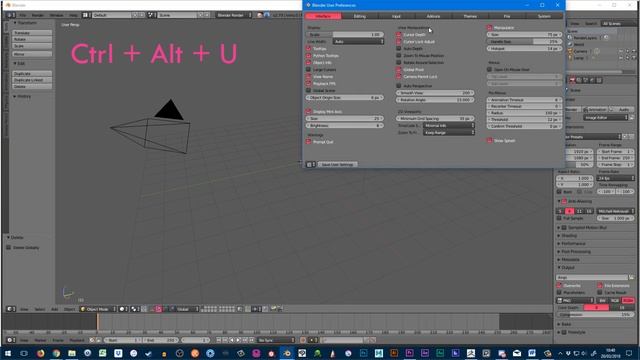Click Duplicate Linked button in tool shelf
Image resolution: width=640 pixels, height=360 pixels.
click(x=32, y=80)
